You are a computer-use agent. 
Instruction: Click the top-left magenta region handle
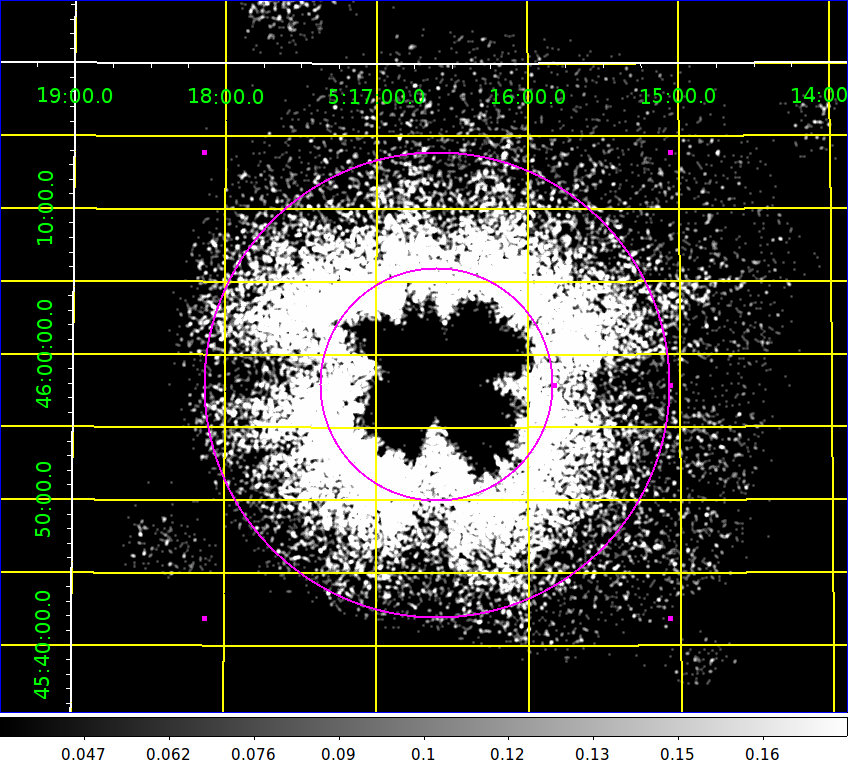204,153
